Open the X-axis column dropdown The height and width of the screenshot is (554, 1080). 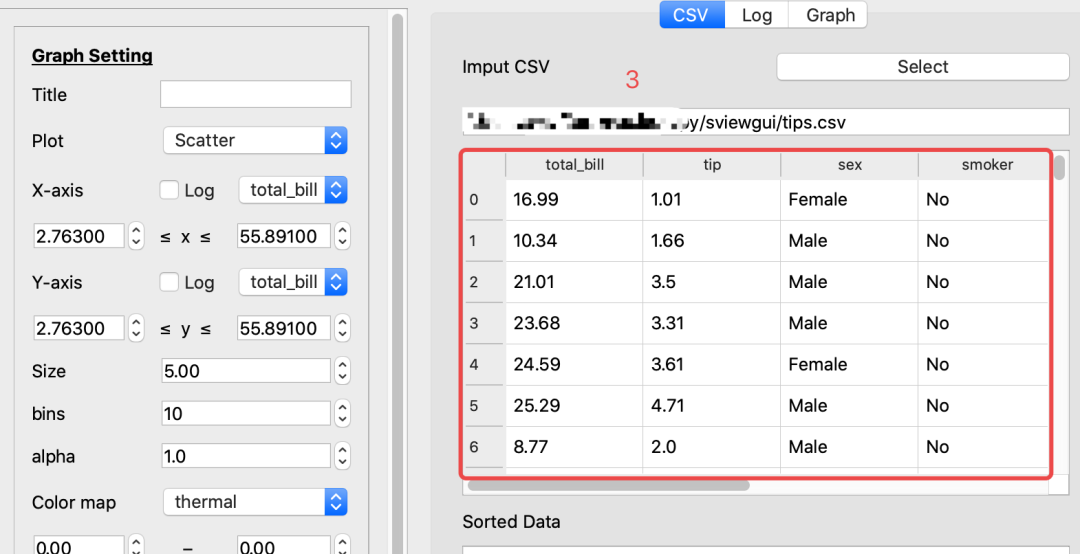tap(293, 190)
